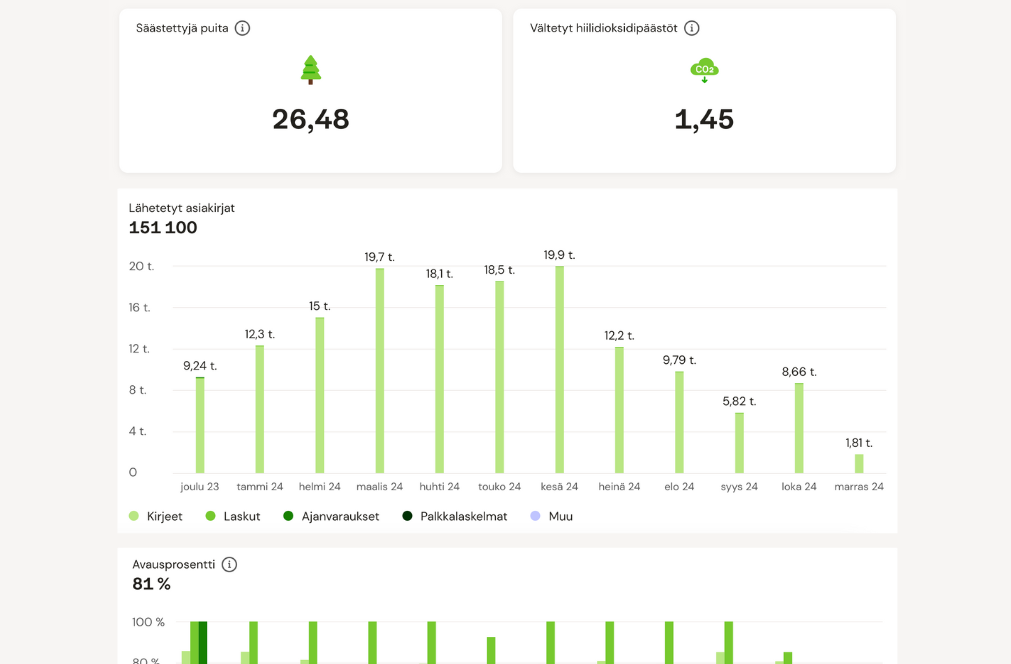Image resolution: width=1011 pixels, height=664 pixels.
Task: Open info tooltip for Vältetyt hiilidioksidipäästöt
Action: (691, 28)
